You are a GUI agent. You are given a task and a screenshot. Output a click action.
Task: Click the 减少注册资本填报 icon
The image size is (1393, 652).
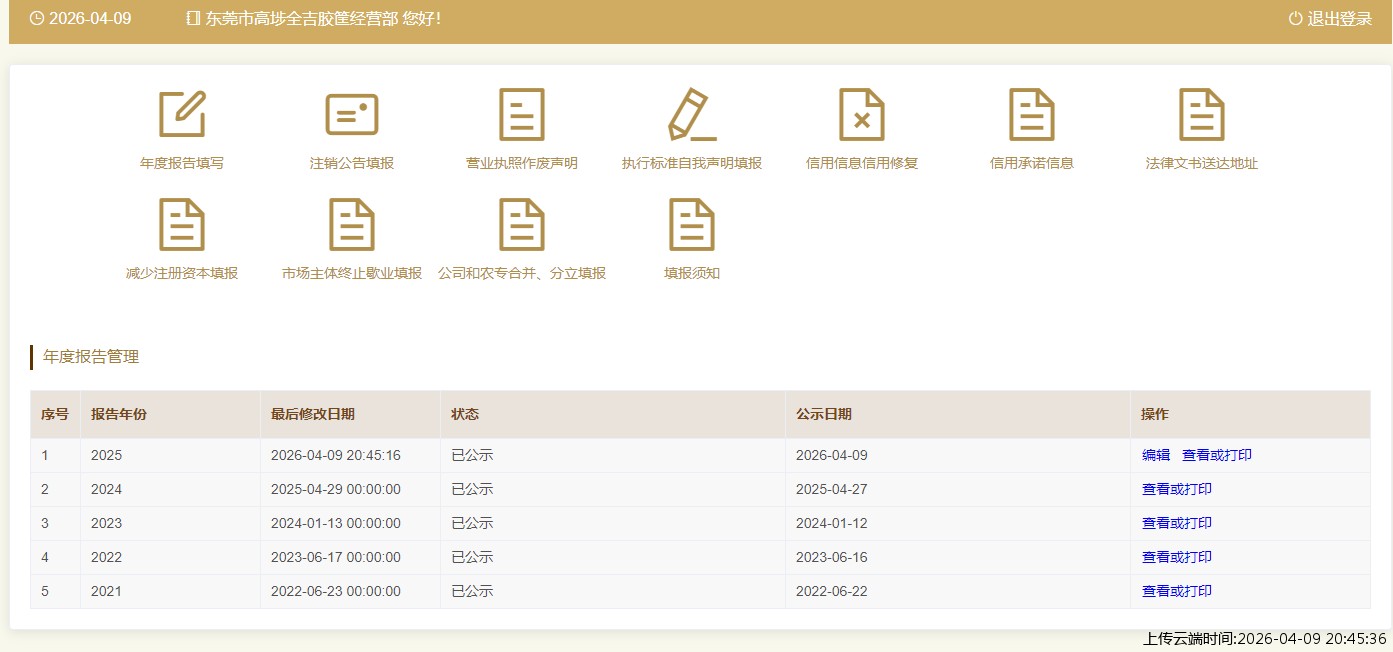point(182,225)
